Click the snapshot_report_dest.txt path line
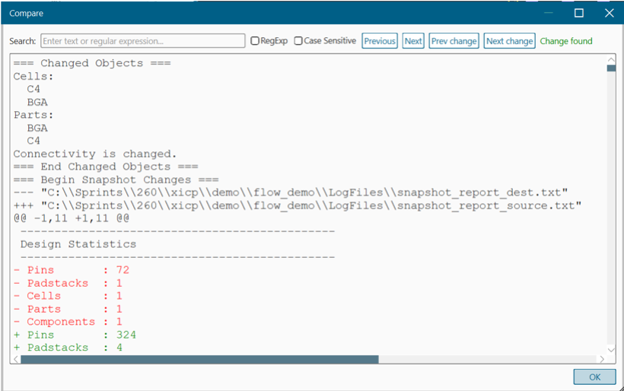 (290, 193)
